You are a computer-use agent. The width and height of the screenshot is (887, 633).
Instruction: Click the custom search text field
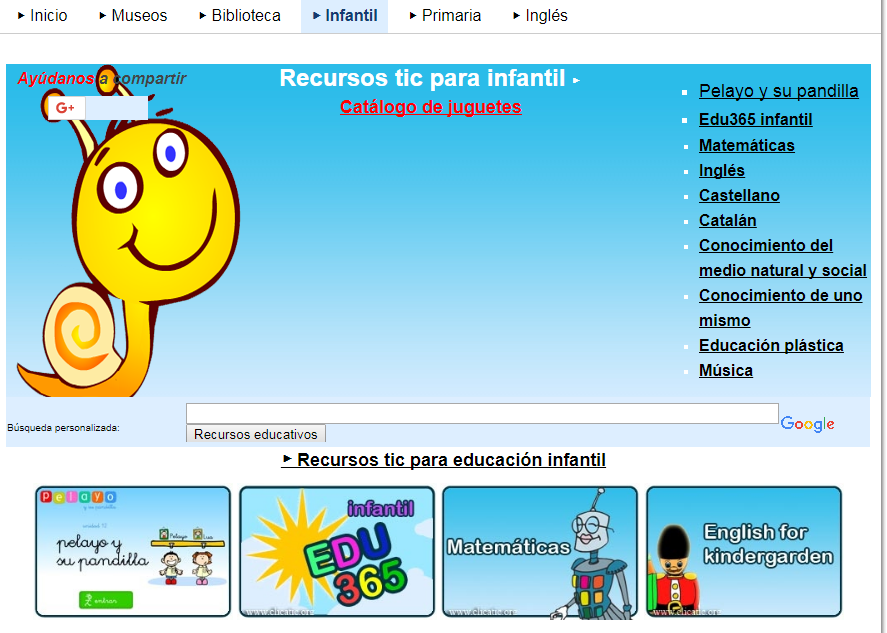[x=482, y=413]
